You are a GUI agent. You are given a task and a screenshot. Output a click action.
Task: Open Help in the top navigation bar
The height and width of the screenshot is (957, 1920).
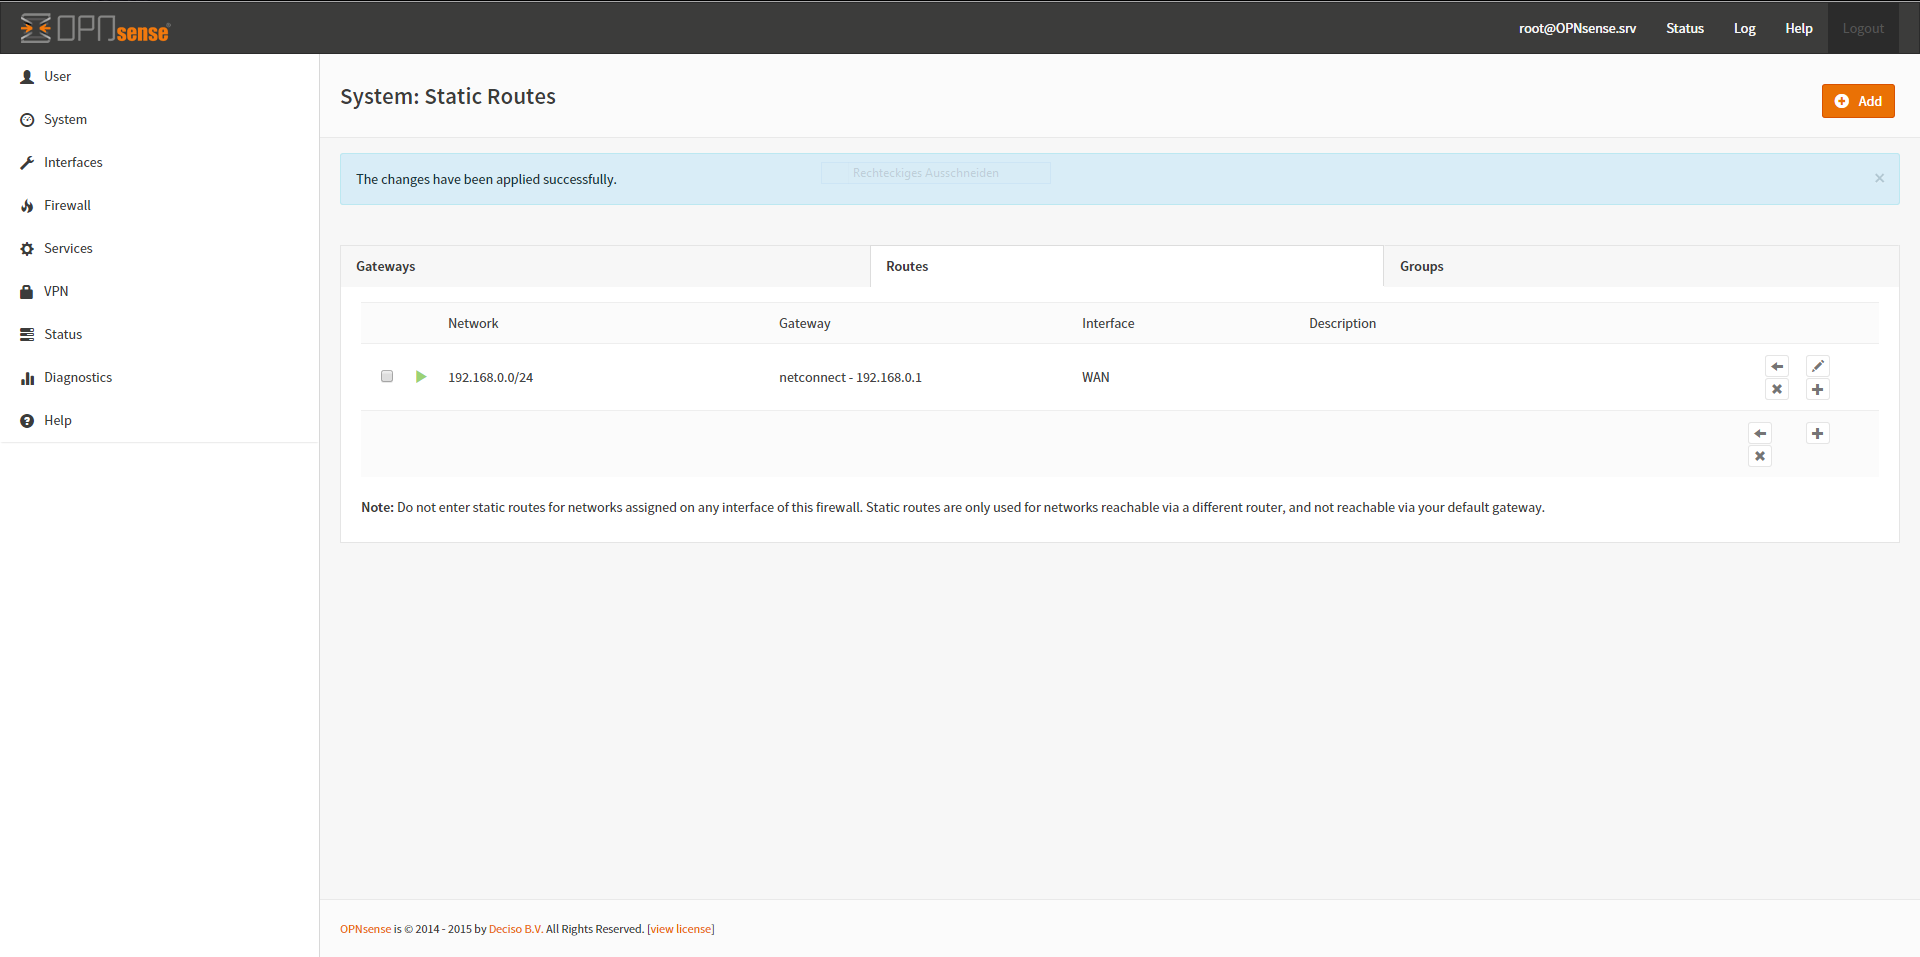point(1799,28)
